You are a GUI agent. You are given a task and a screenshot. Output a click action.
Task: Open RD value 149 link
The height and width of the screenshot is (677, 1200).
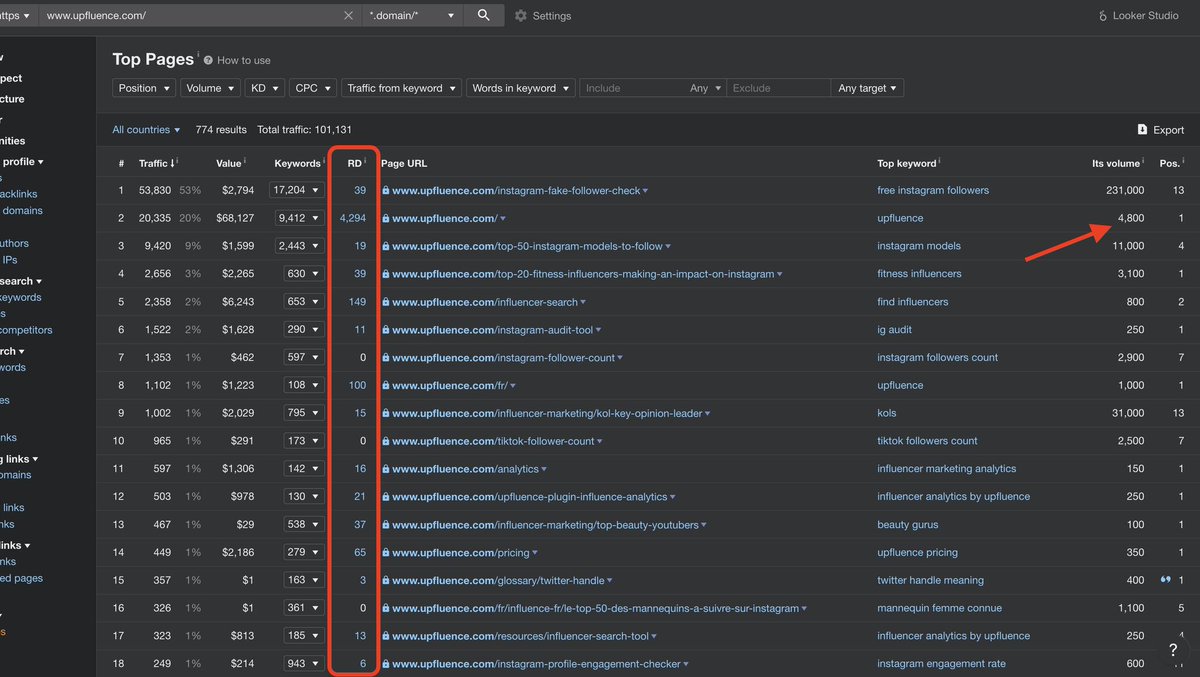tap(357, 302)
